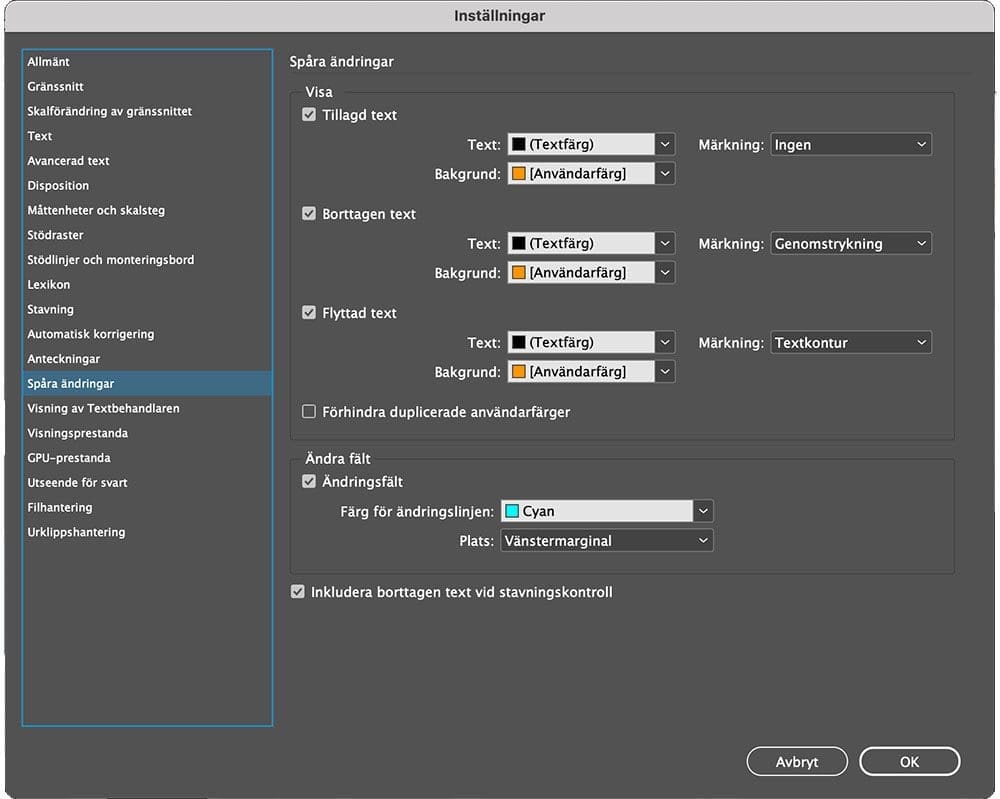Toggle the Borttagen text checkbox

point(309,214)
